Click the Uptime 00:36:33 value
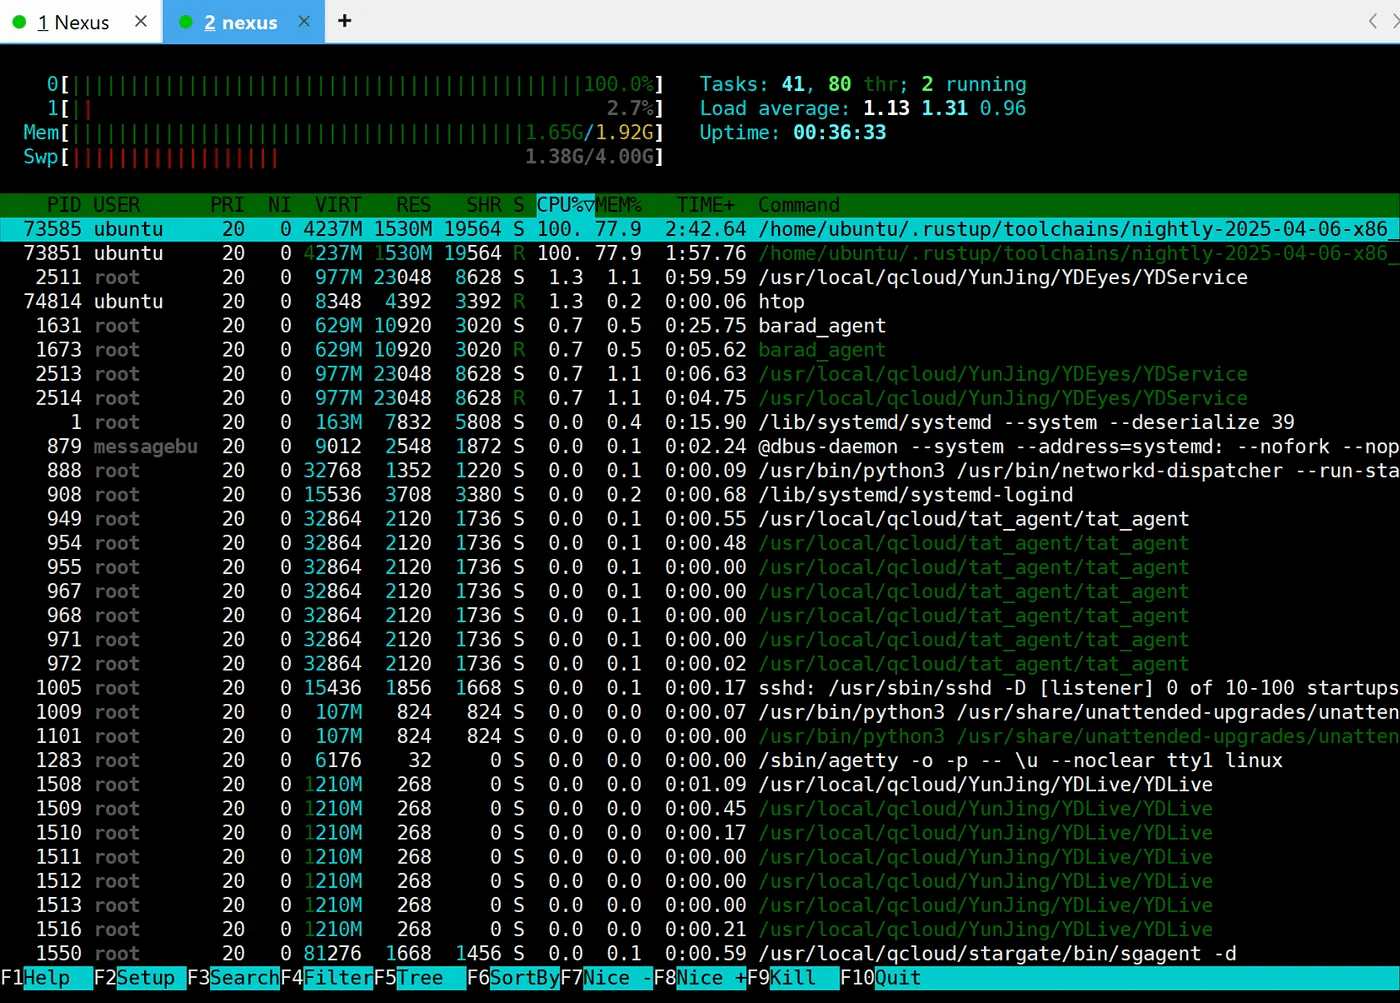This screenshot has height=1003, width=1400. (840, 132)
